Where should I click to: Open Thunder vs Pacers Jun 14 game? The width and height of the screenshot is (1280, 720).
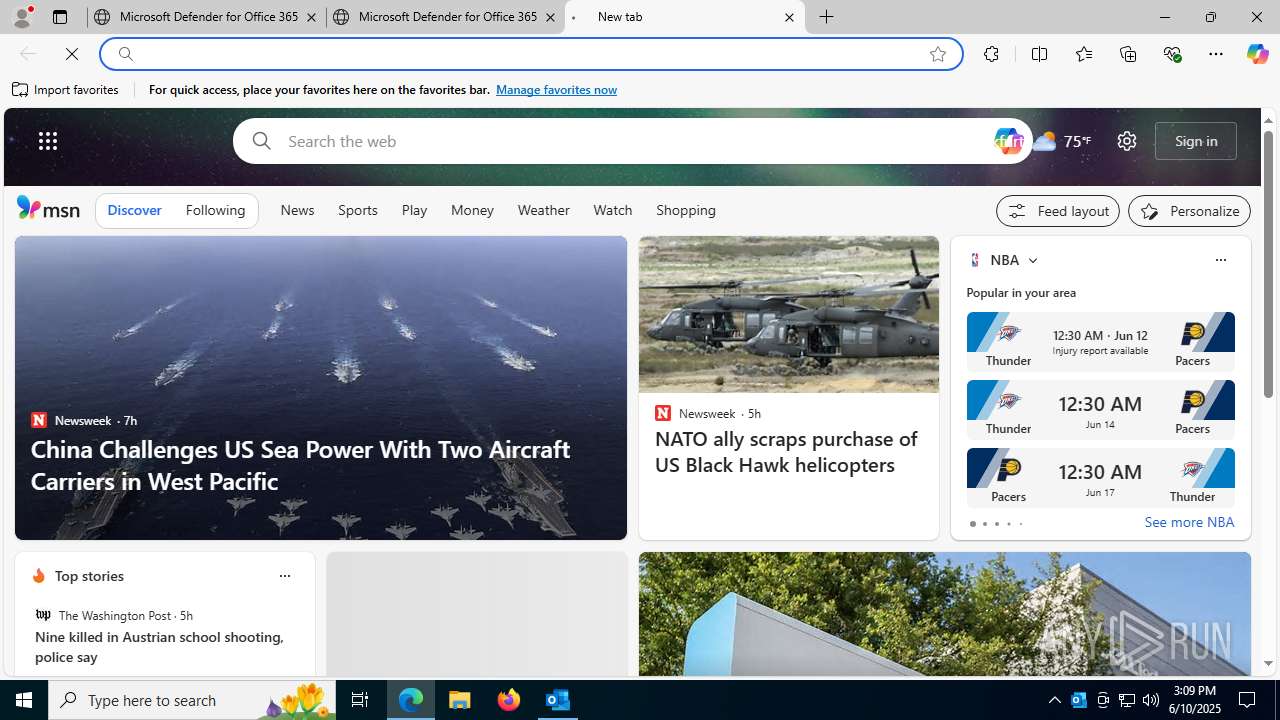coord(1100,410)
